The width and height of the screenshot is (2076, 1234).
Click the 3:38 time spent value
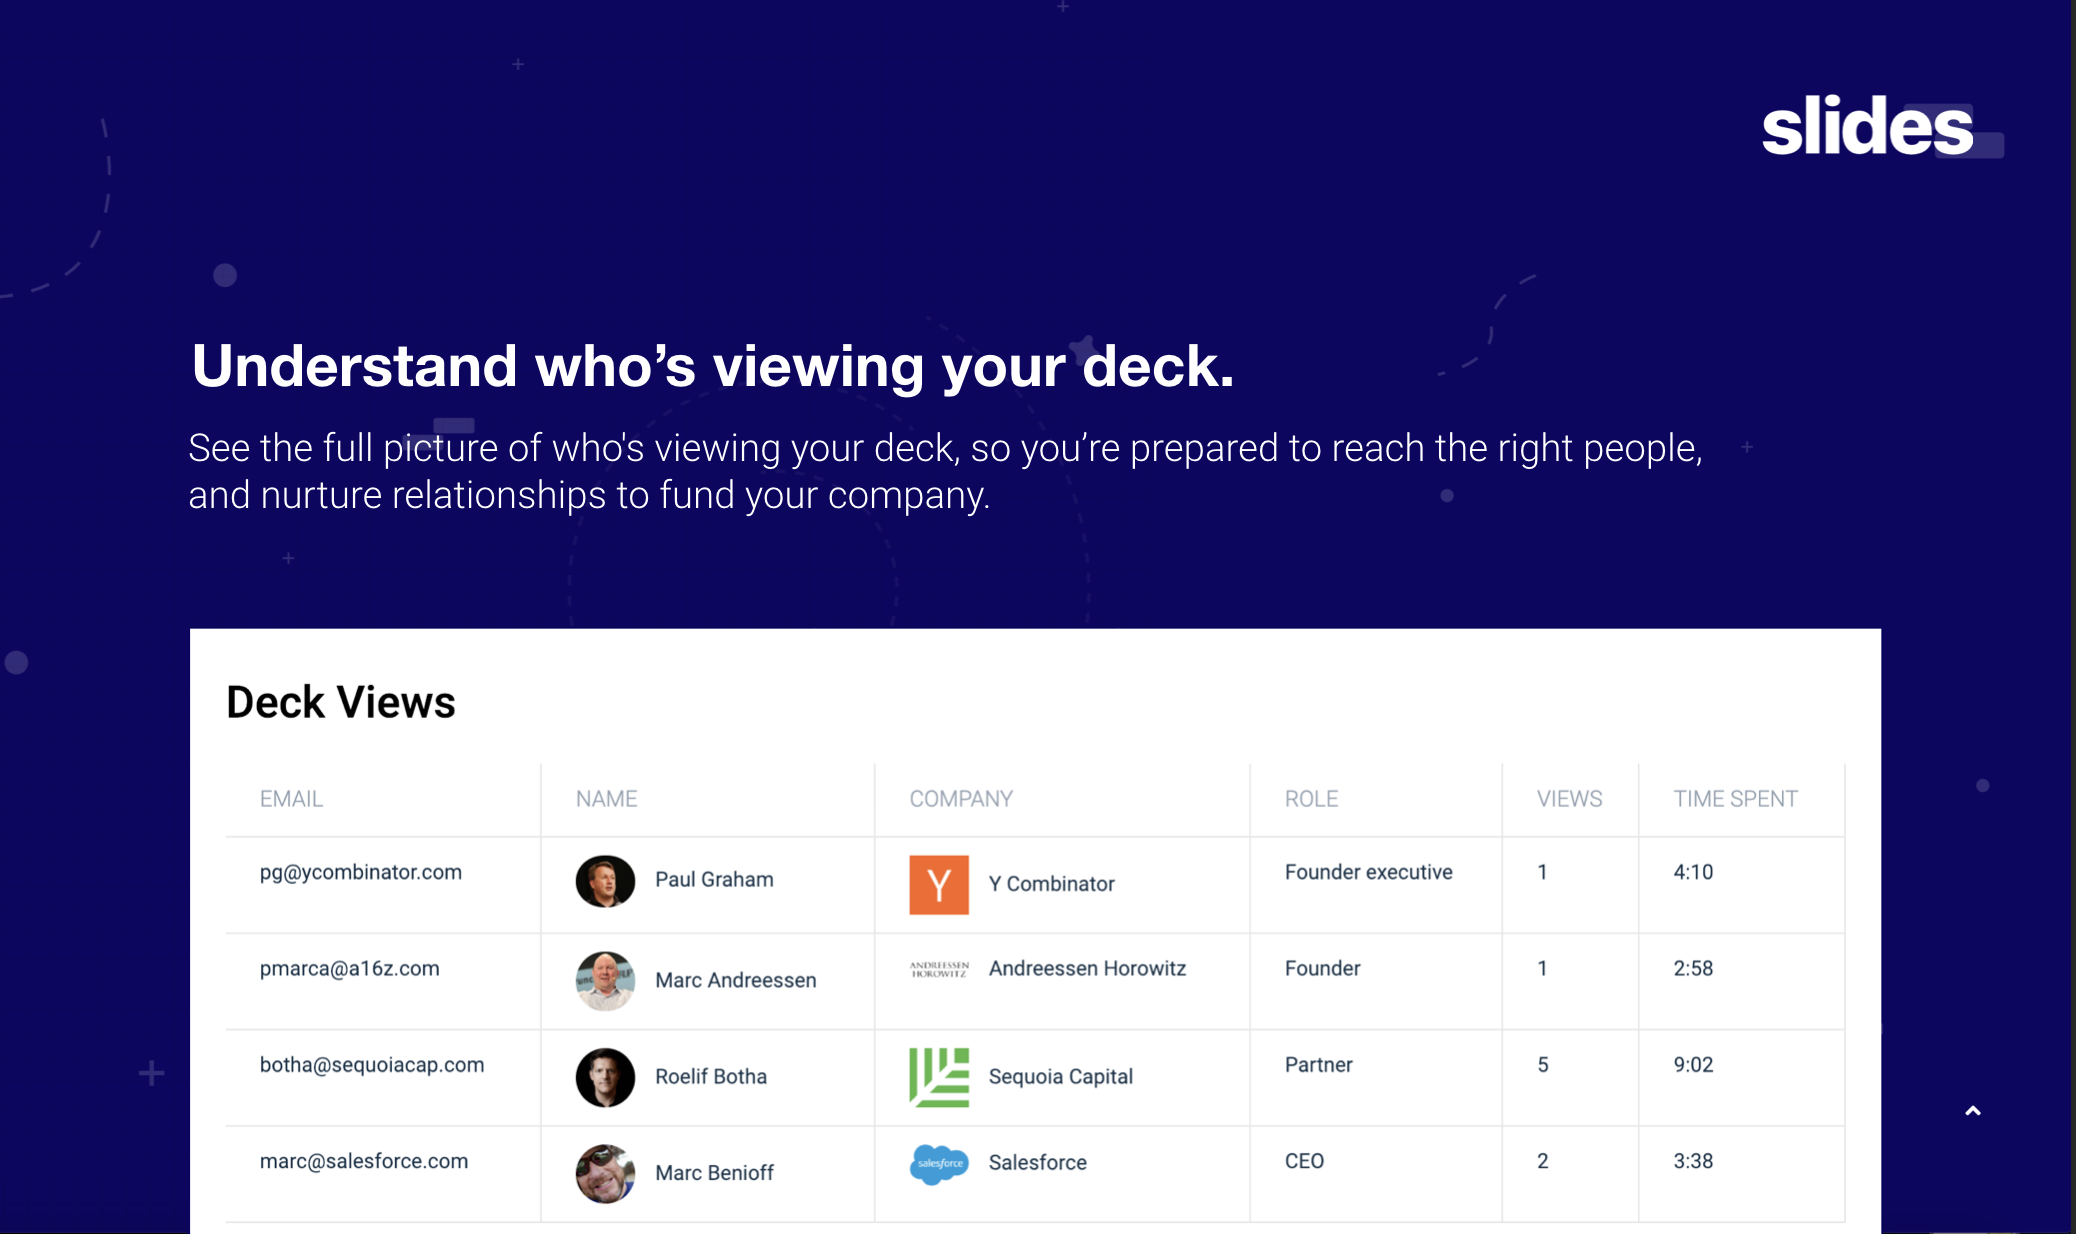pos(1693,1161)
